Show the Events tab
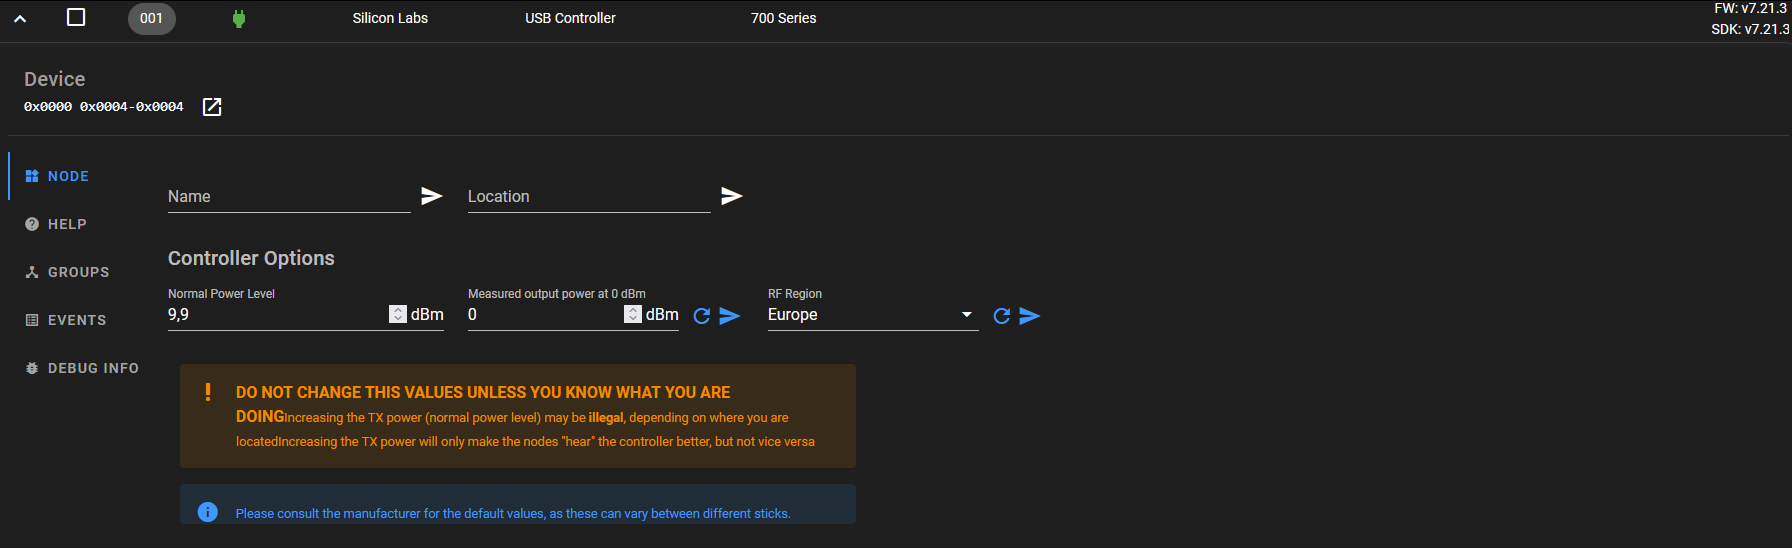Viewport: 1792px width, 548px height. click(76, 320)
